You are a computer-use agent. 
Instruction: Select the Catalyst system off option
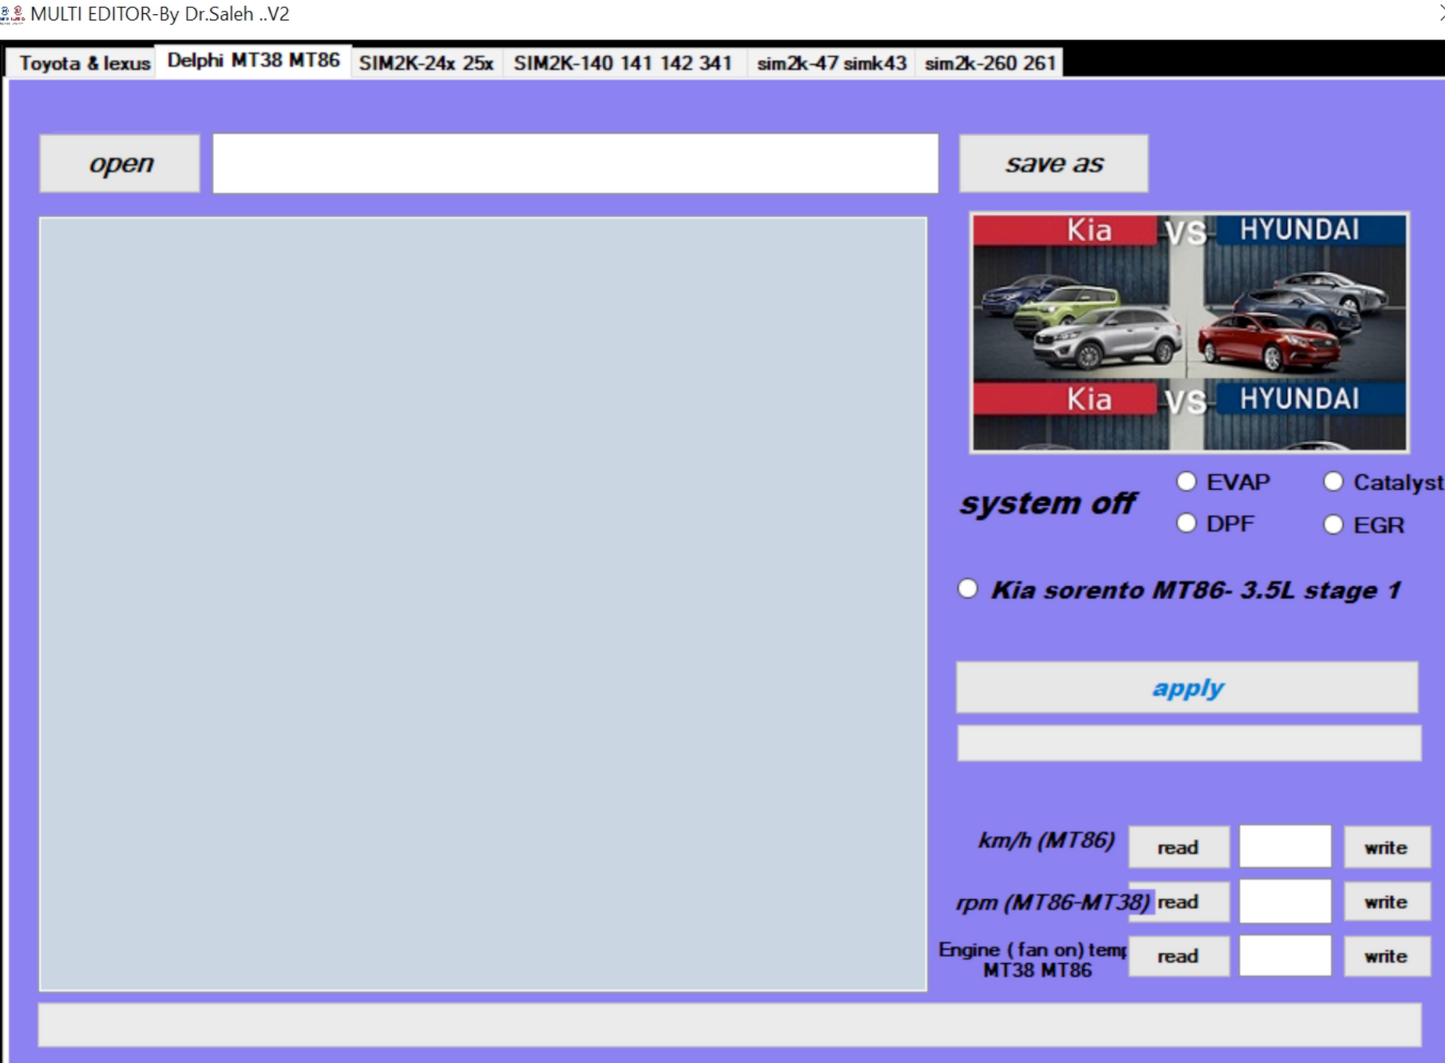[x=1334, y=481]
